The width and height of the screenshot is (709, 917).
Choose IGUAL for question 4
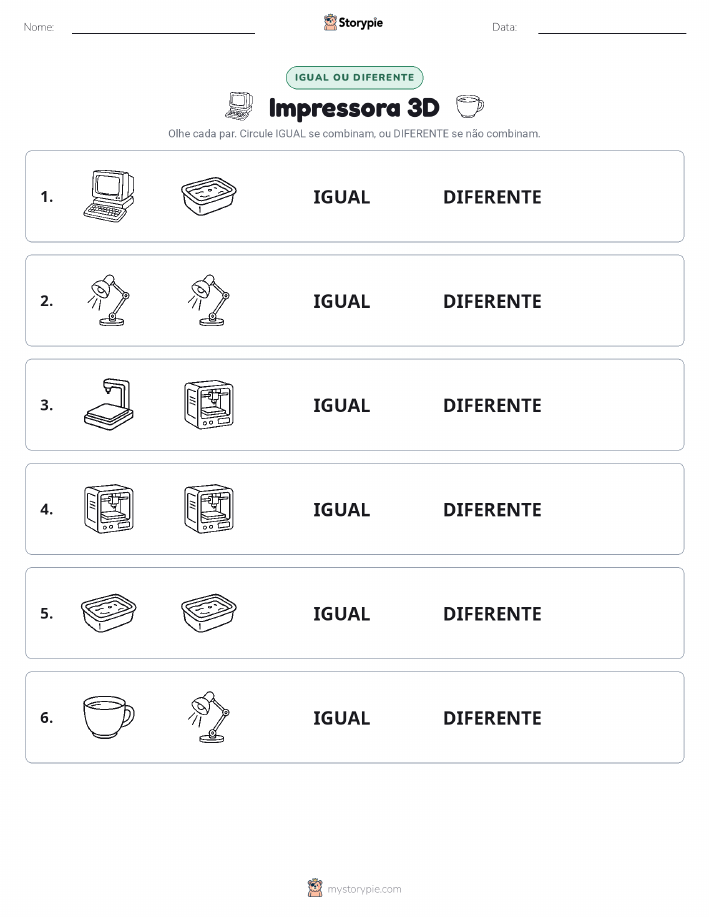tap(342, 509)
